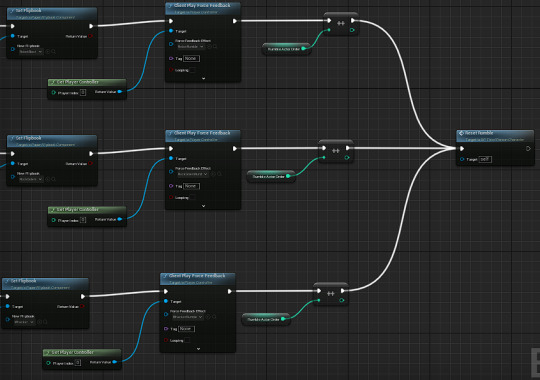Click Target pin on top Set Flipbook node
Image resolution: width=540 pixels, height=380 pixels.
tap(13, 36)
